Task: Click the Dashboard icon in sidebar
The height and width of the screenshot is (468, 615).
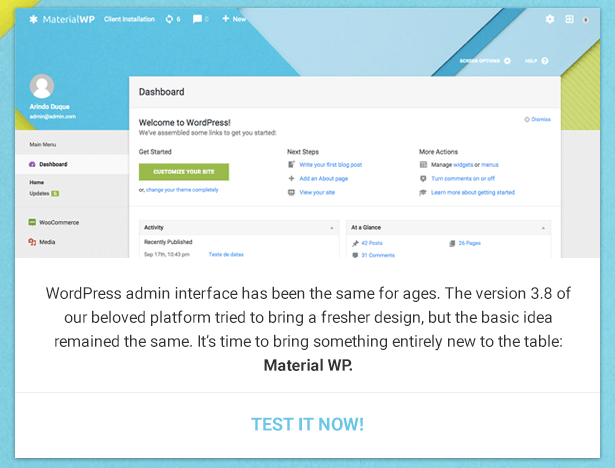Action: click(32, 164)
